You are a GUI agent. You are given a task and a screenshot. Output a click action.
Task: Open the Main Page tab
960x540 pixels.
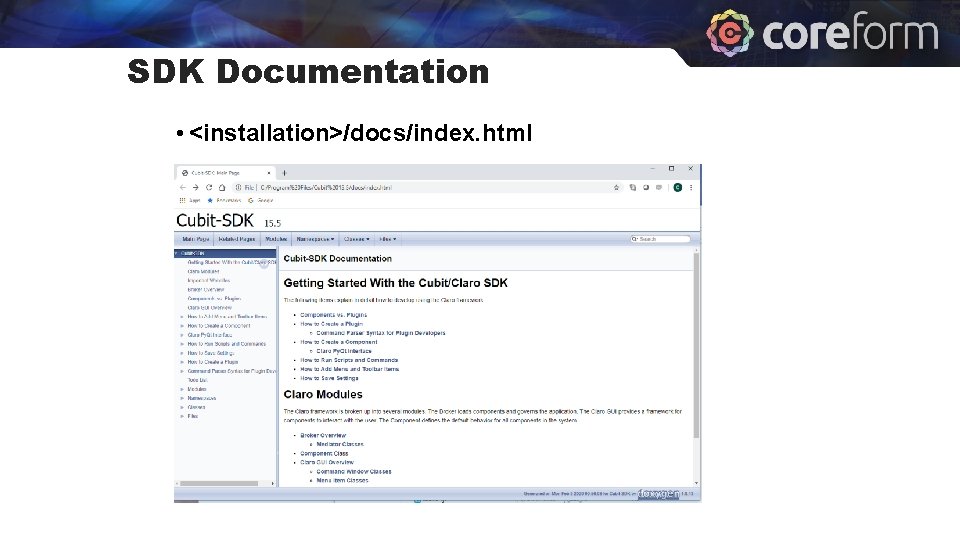pos(195,239)
